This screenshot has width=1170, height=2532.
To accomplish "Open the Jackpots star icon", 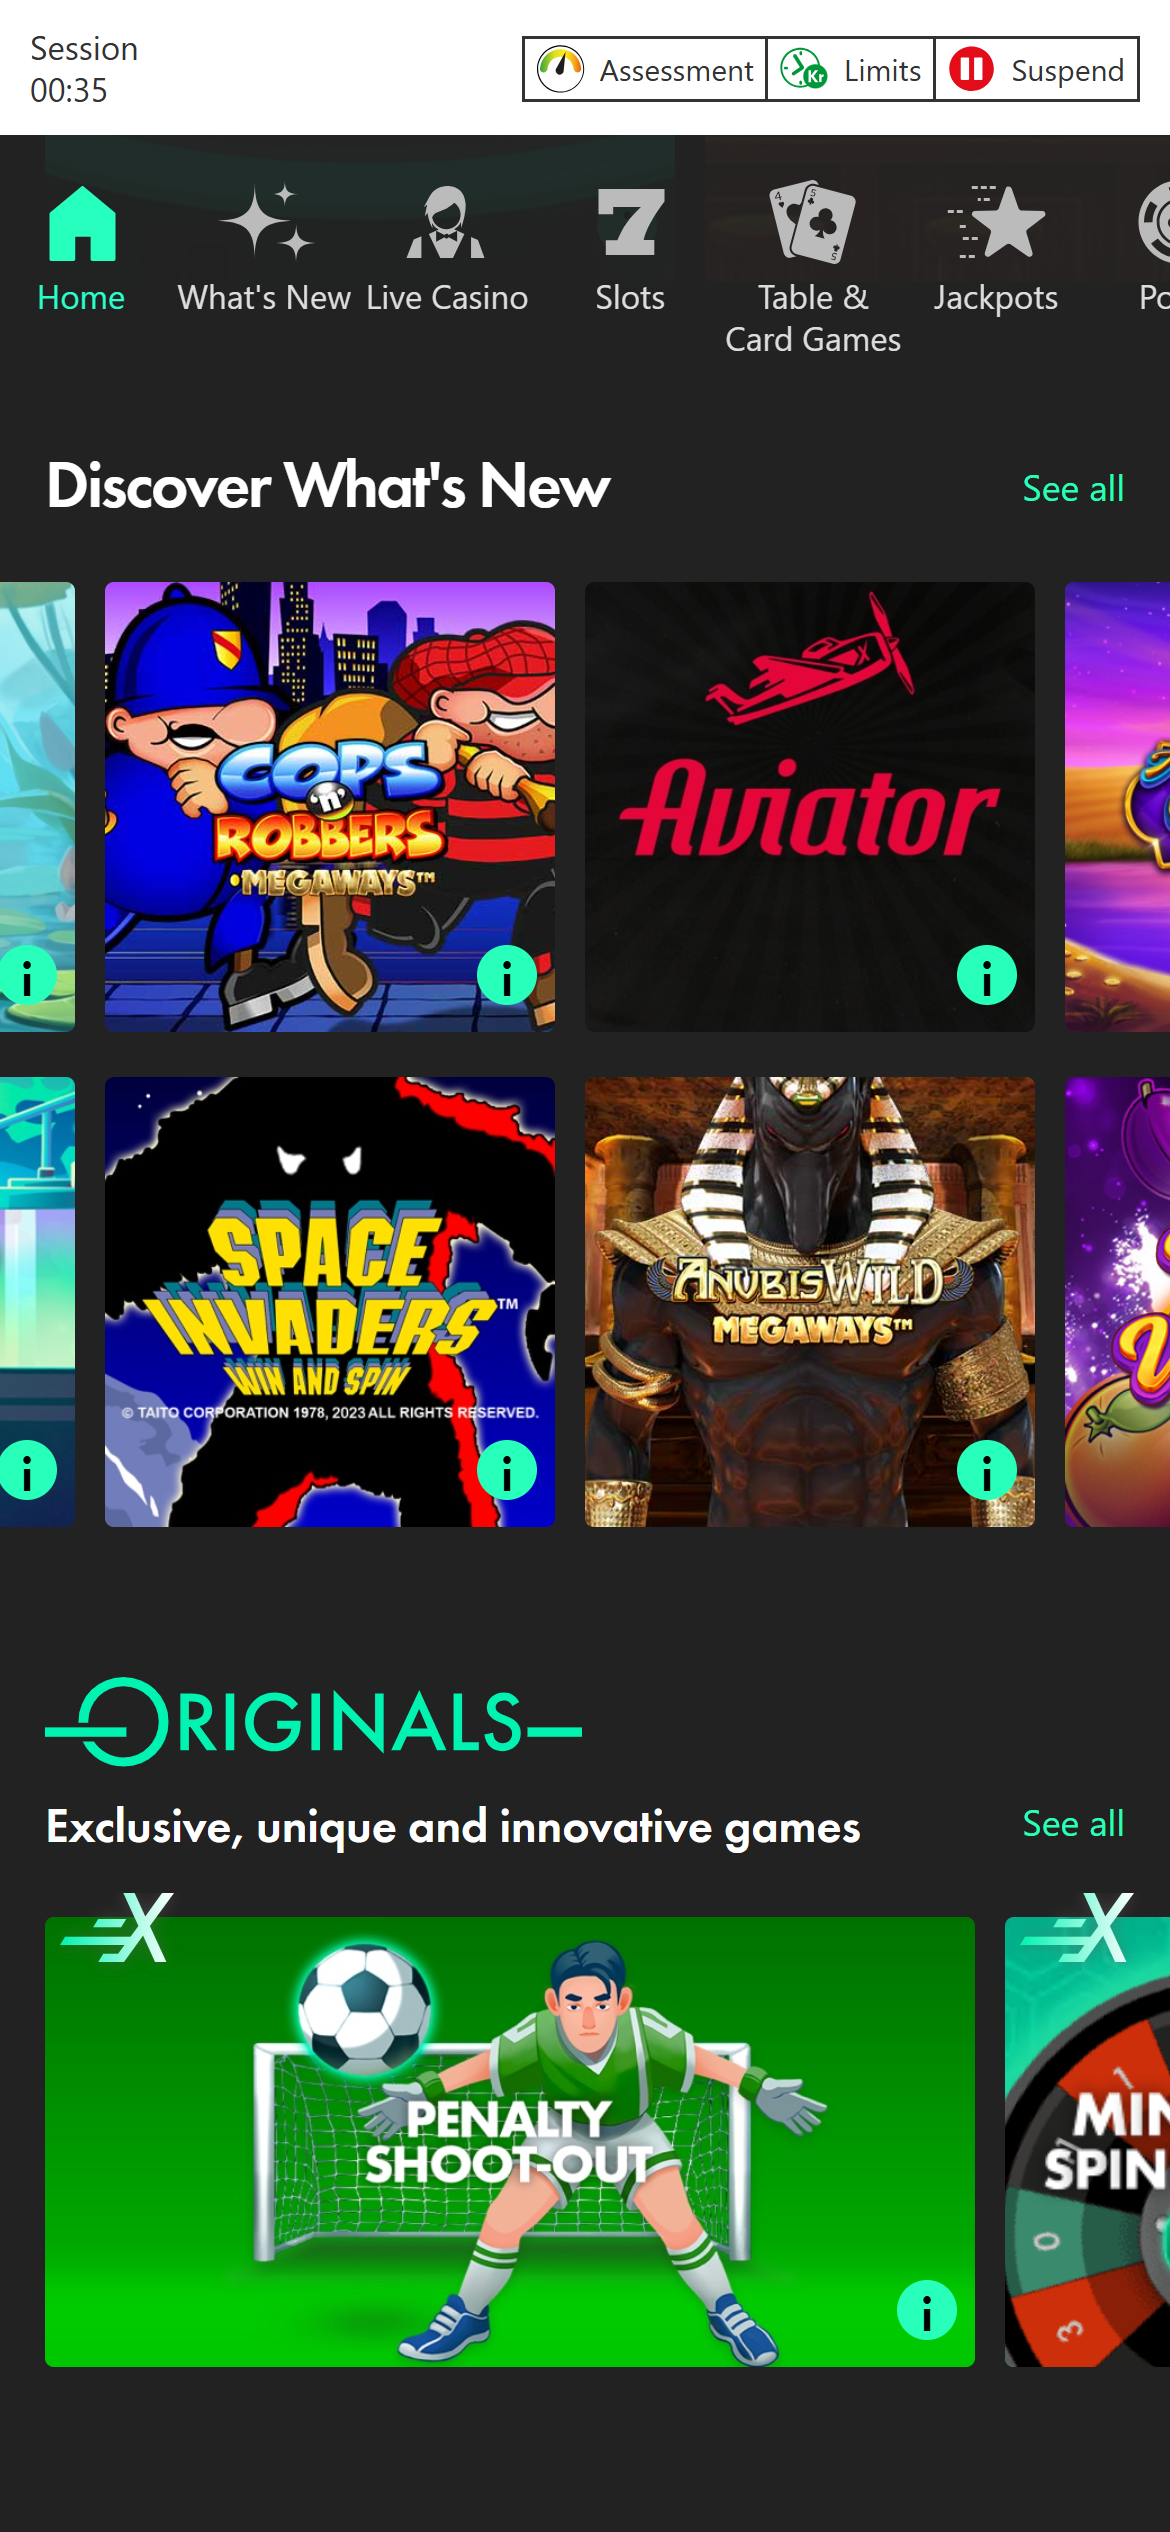I will point(996,222).
